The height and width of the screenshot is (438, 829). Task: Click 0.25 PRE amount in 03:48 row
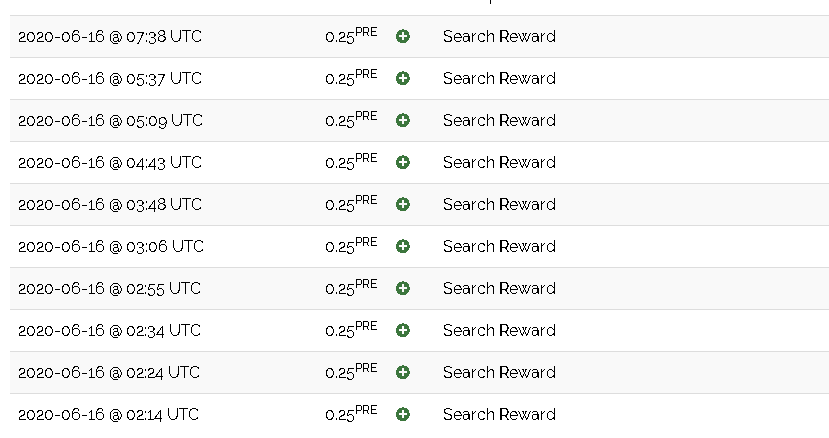click(351, 203)
